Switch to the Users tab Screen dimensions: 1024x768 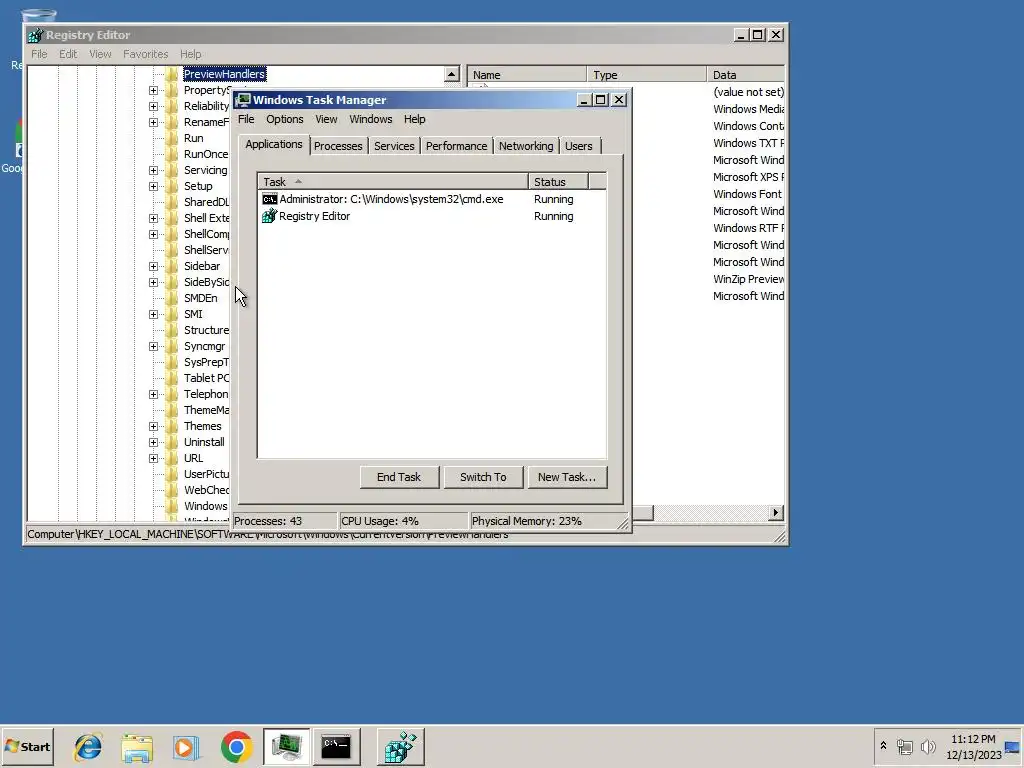579,146
